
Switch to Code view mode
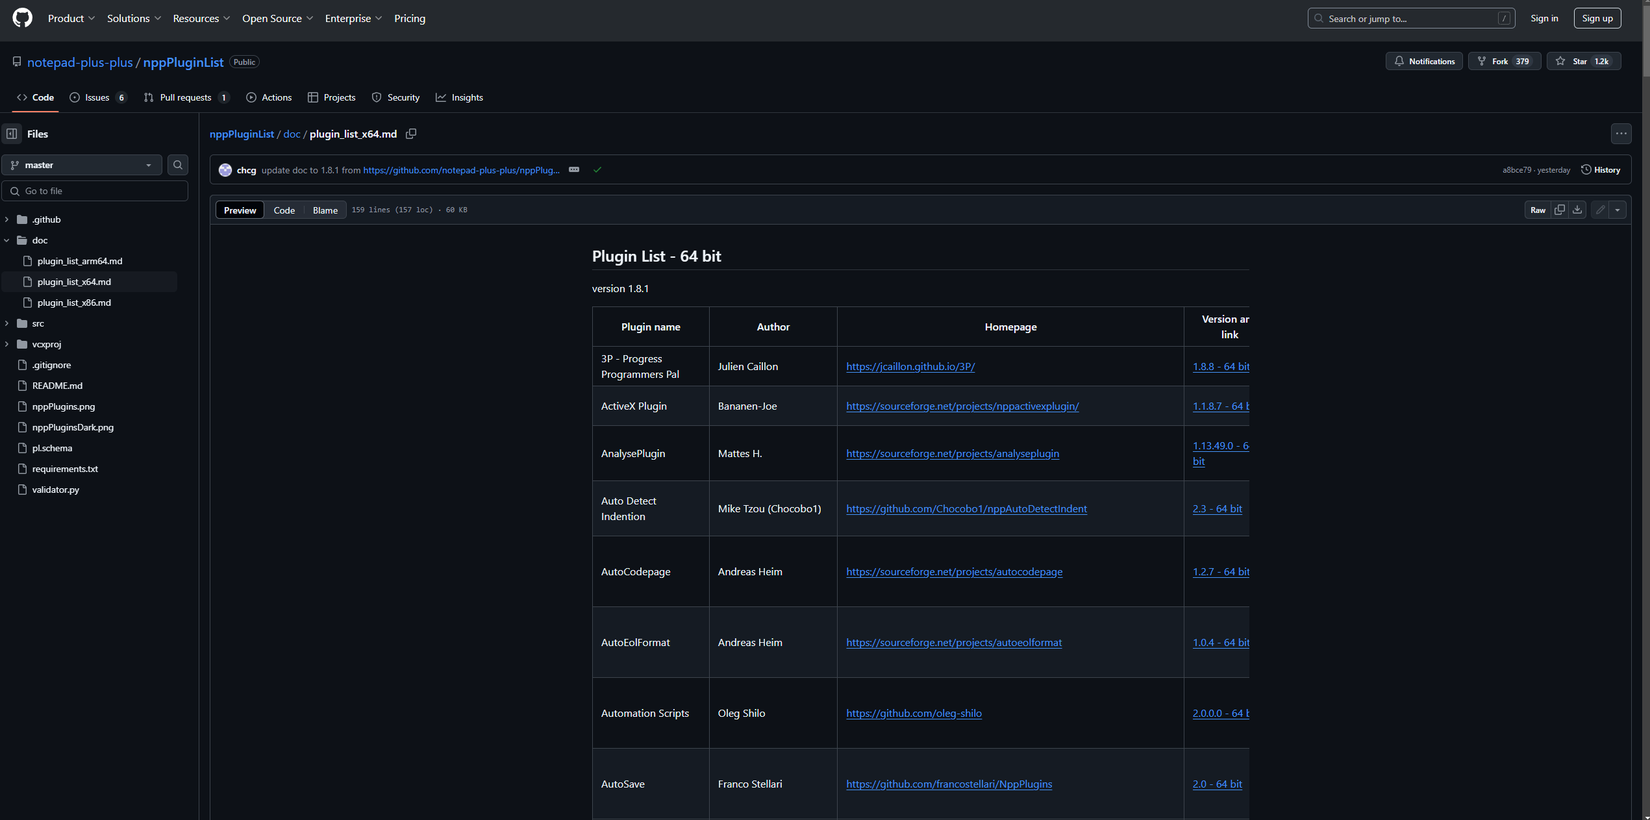[x=284, y=210]
